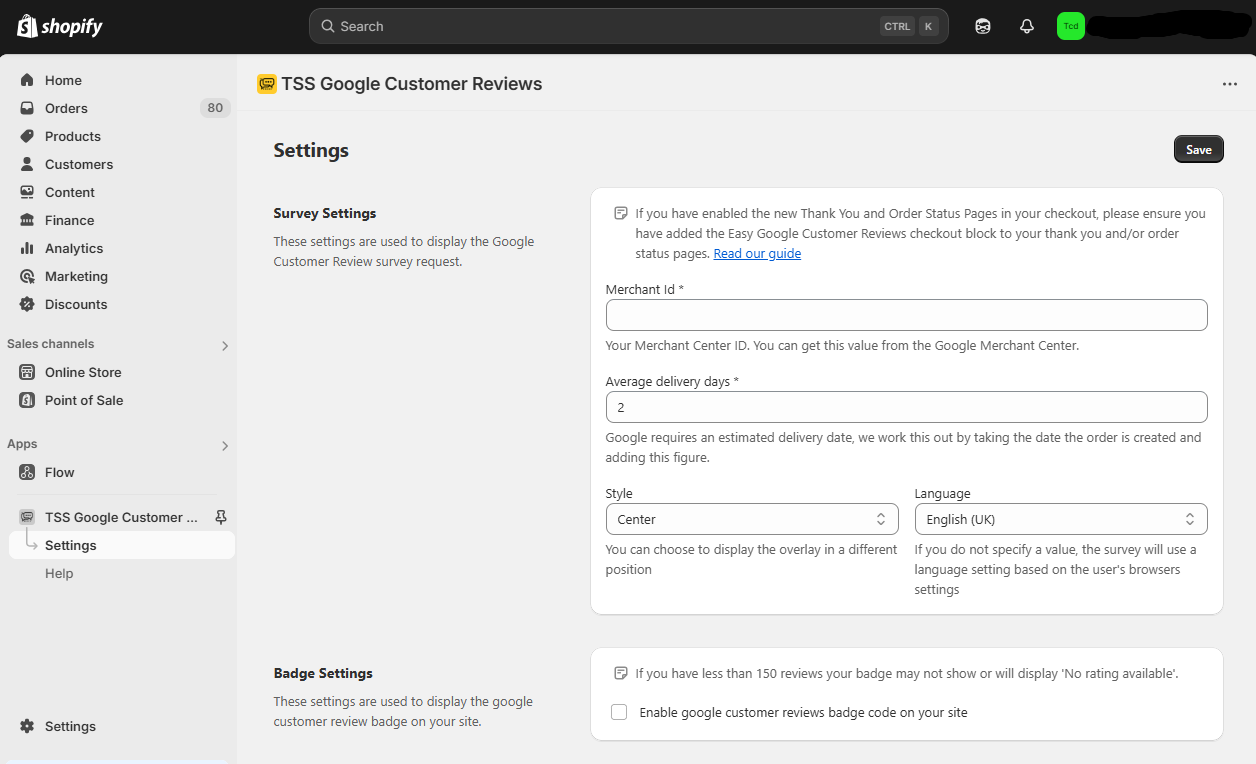Click the Merchant Id input field
Screen dimensions: 1256x764
(907, 315)
